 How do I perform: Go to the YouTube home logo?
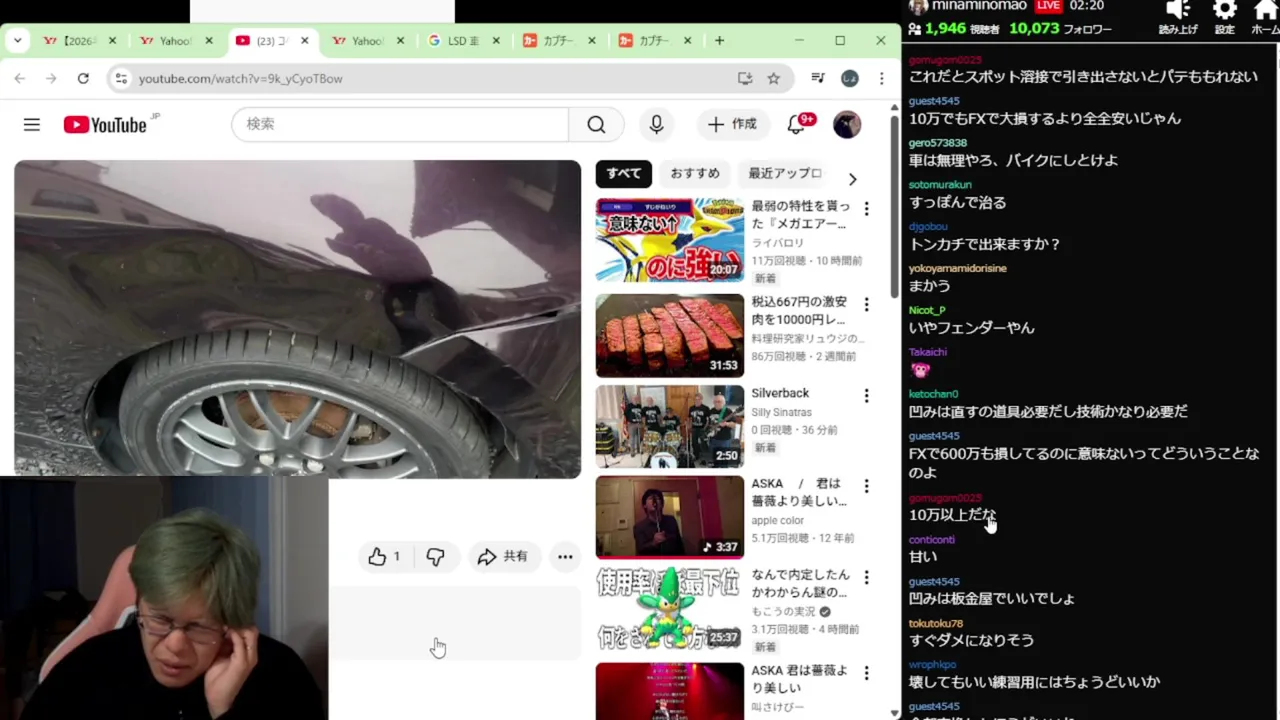(105, 124)
